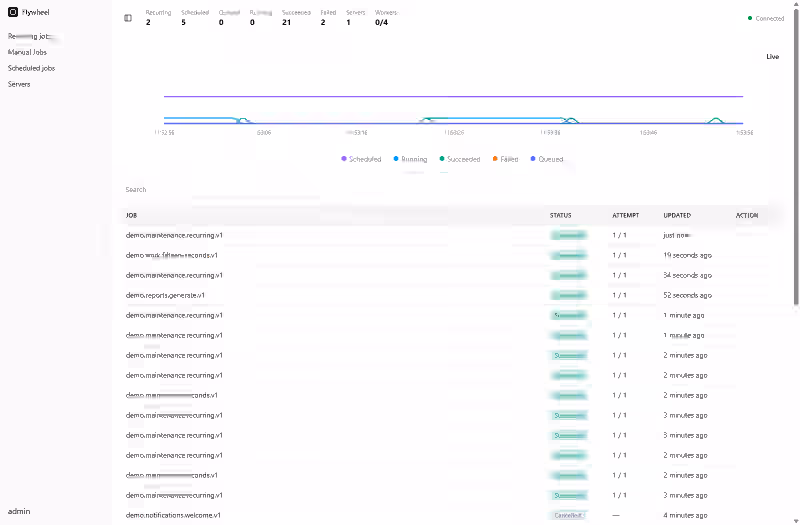Click the Succeeded count of 21
The height and width of the screenshot is (525, 800).
[296, 17]
